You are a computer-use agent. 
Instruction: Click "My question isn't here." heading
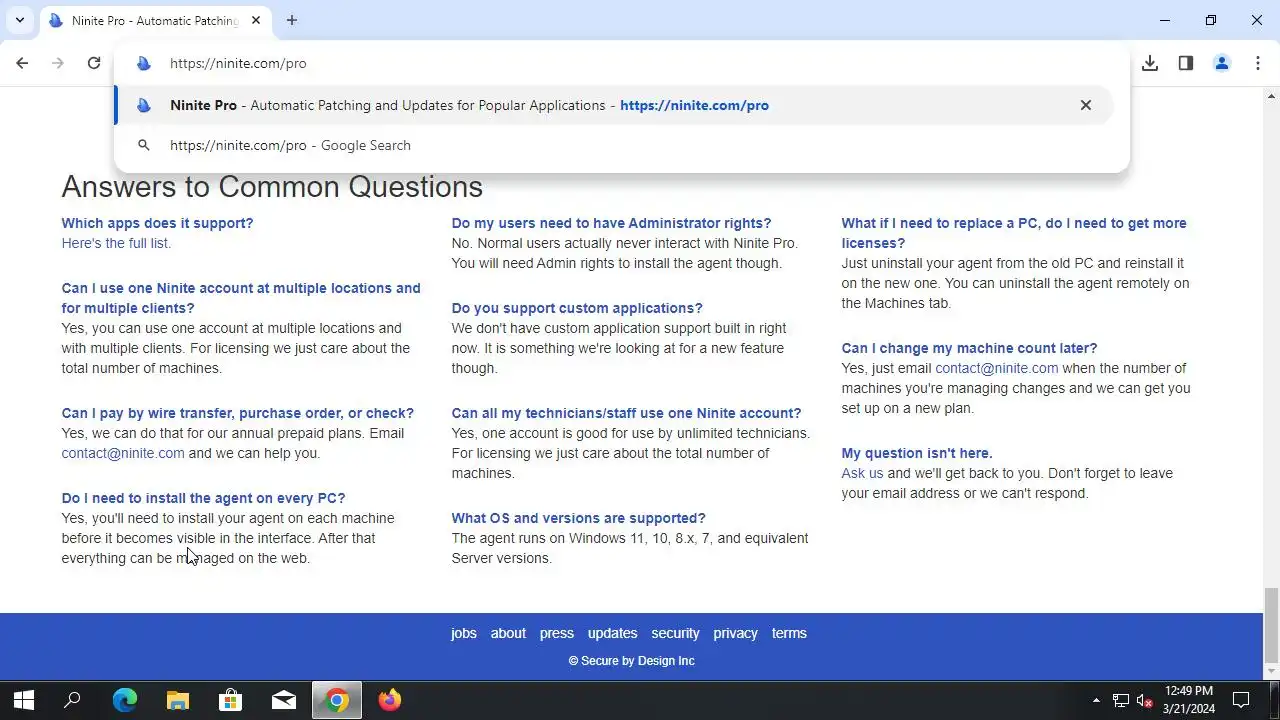(x=917, y=453)
